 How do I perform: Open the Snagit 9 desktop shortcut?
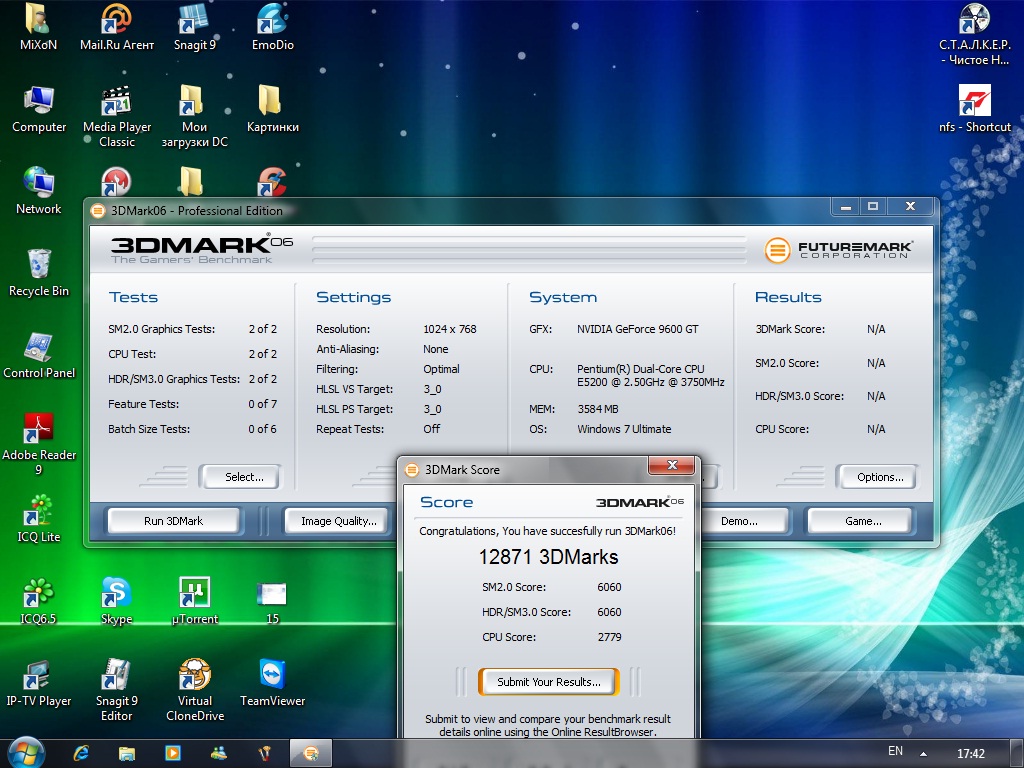pos(195,26)
